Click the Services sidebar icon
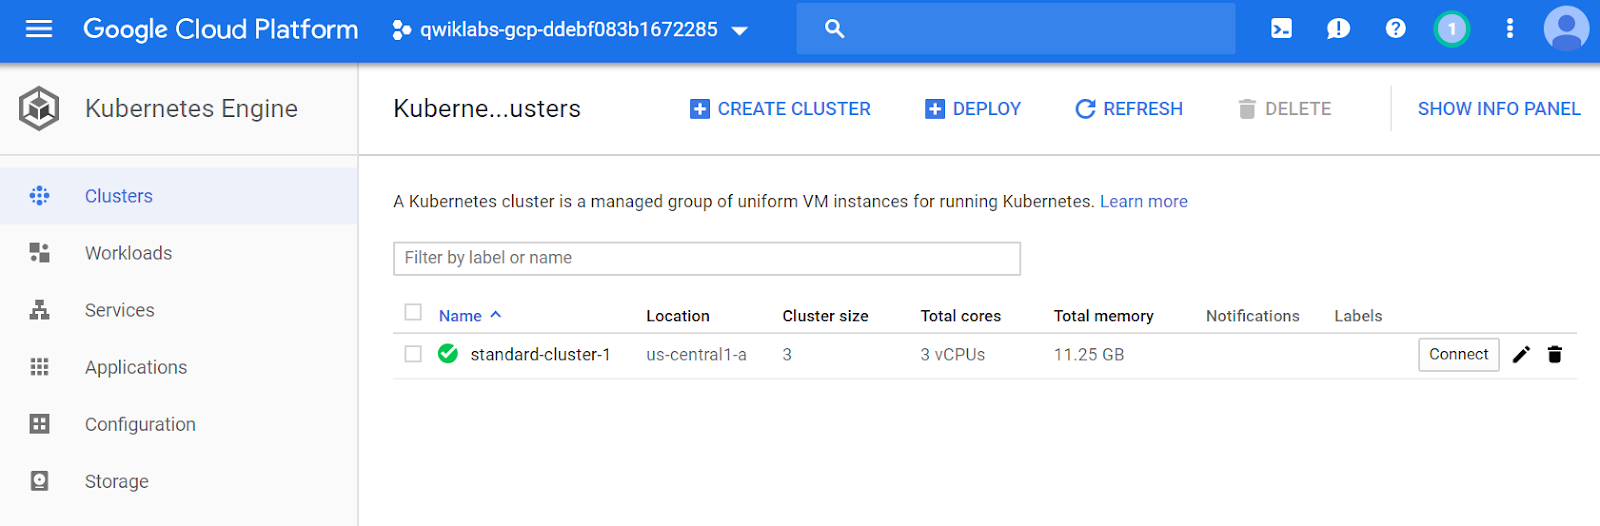Image resolution: width=1600 pixels, height=526 pixels. coord(39,310)
